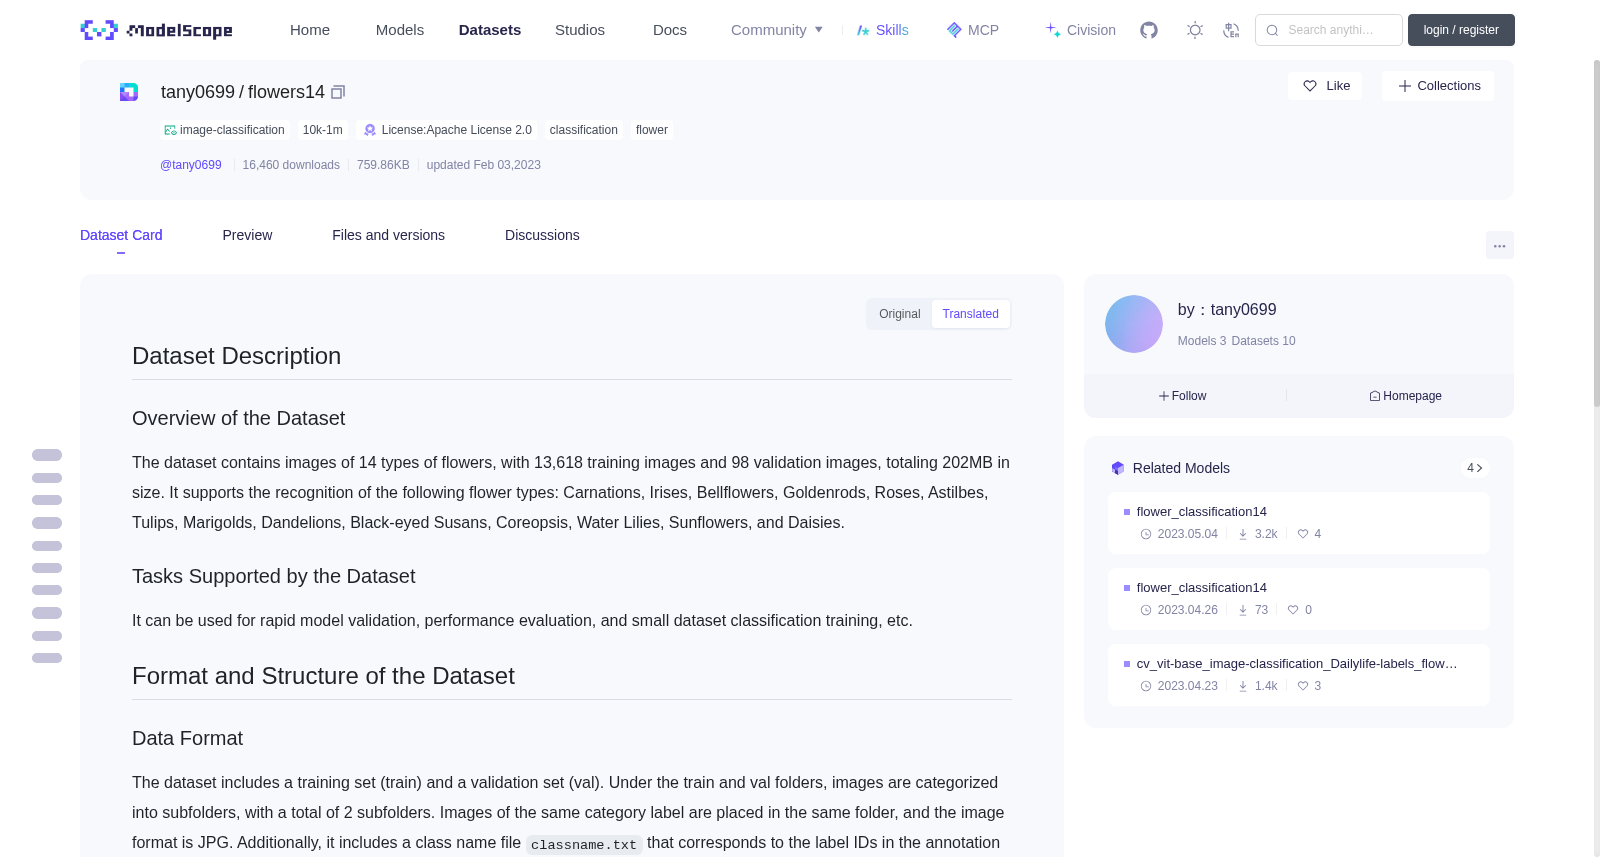Click the "Datasets 10" count text
Image resolution: width=1600 pixels, height=857 pixels.
click(x=1263, y=341)
